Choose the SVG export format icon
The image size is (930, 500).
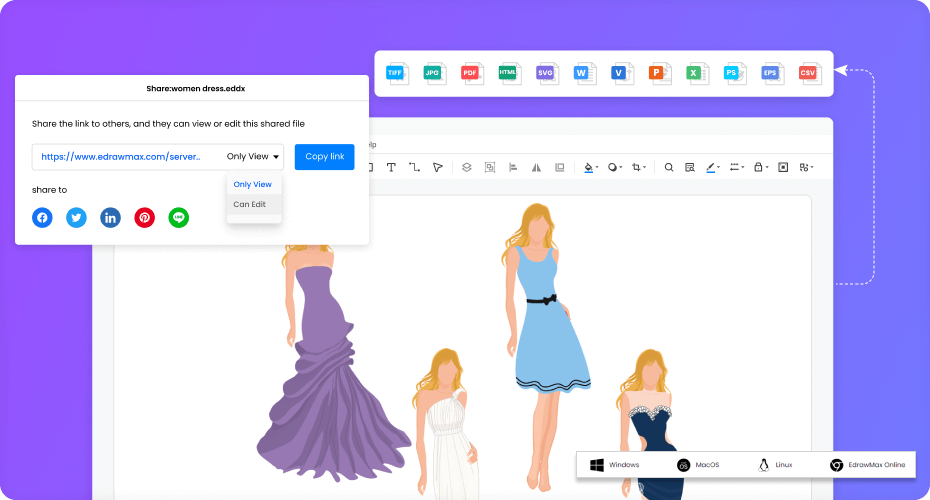tap(547, 74)
